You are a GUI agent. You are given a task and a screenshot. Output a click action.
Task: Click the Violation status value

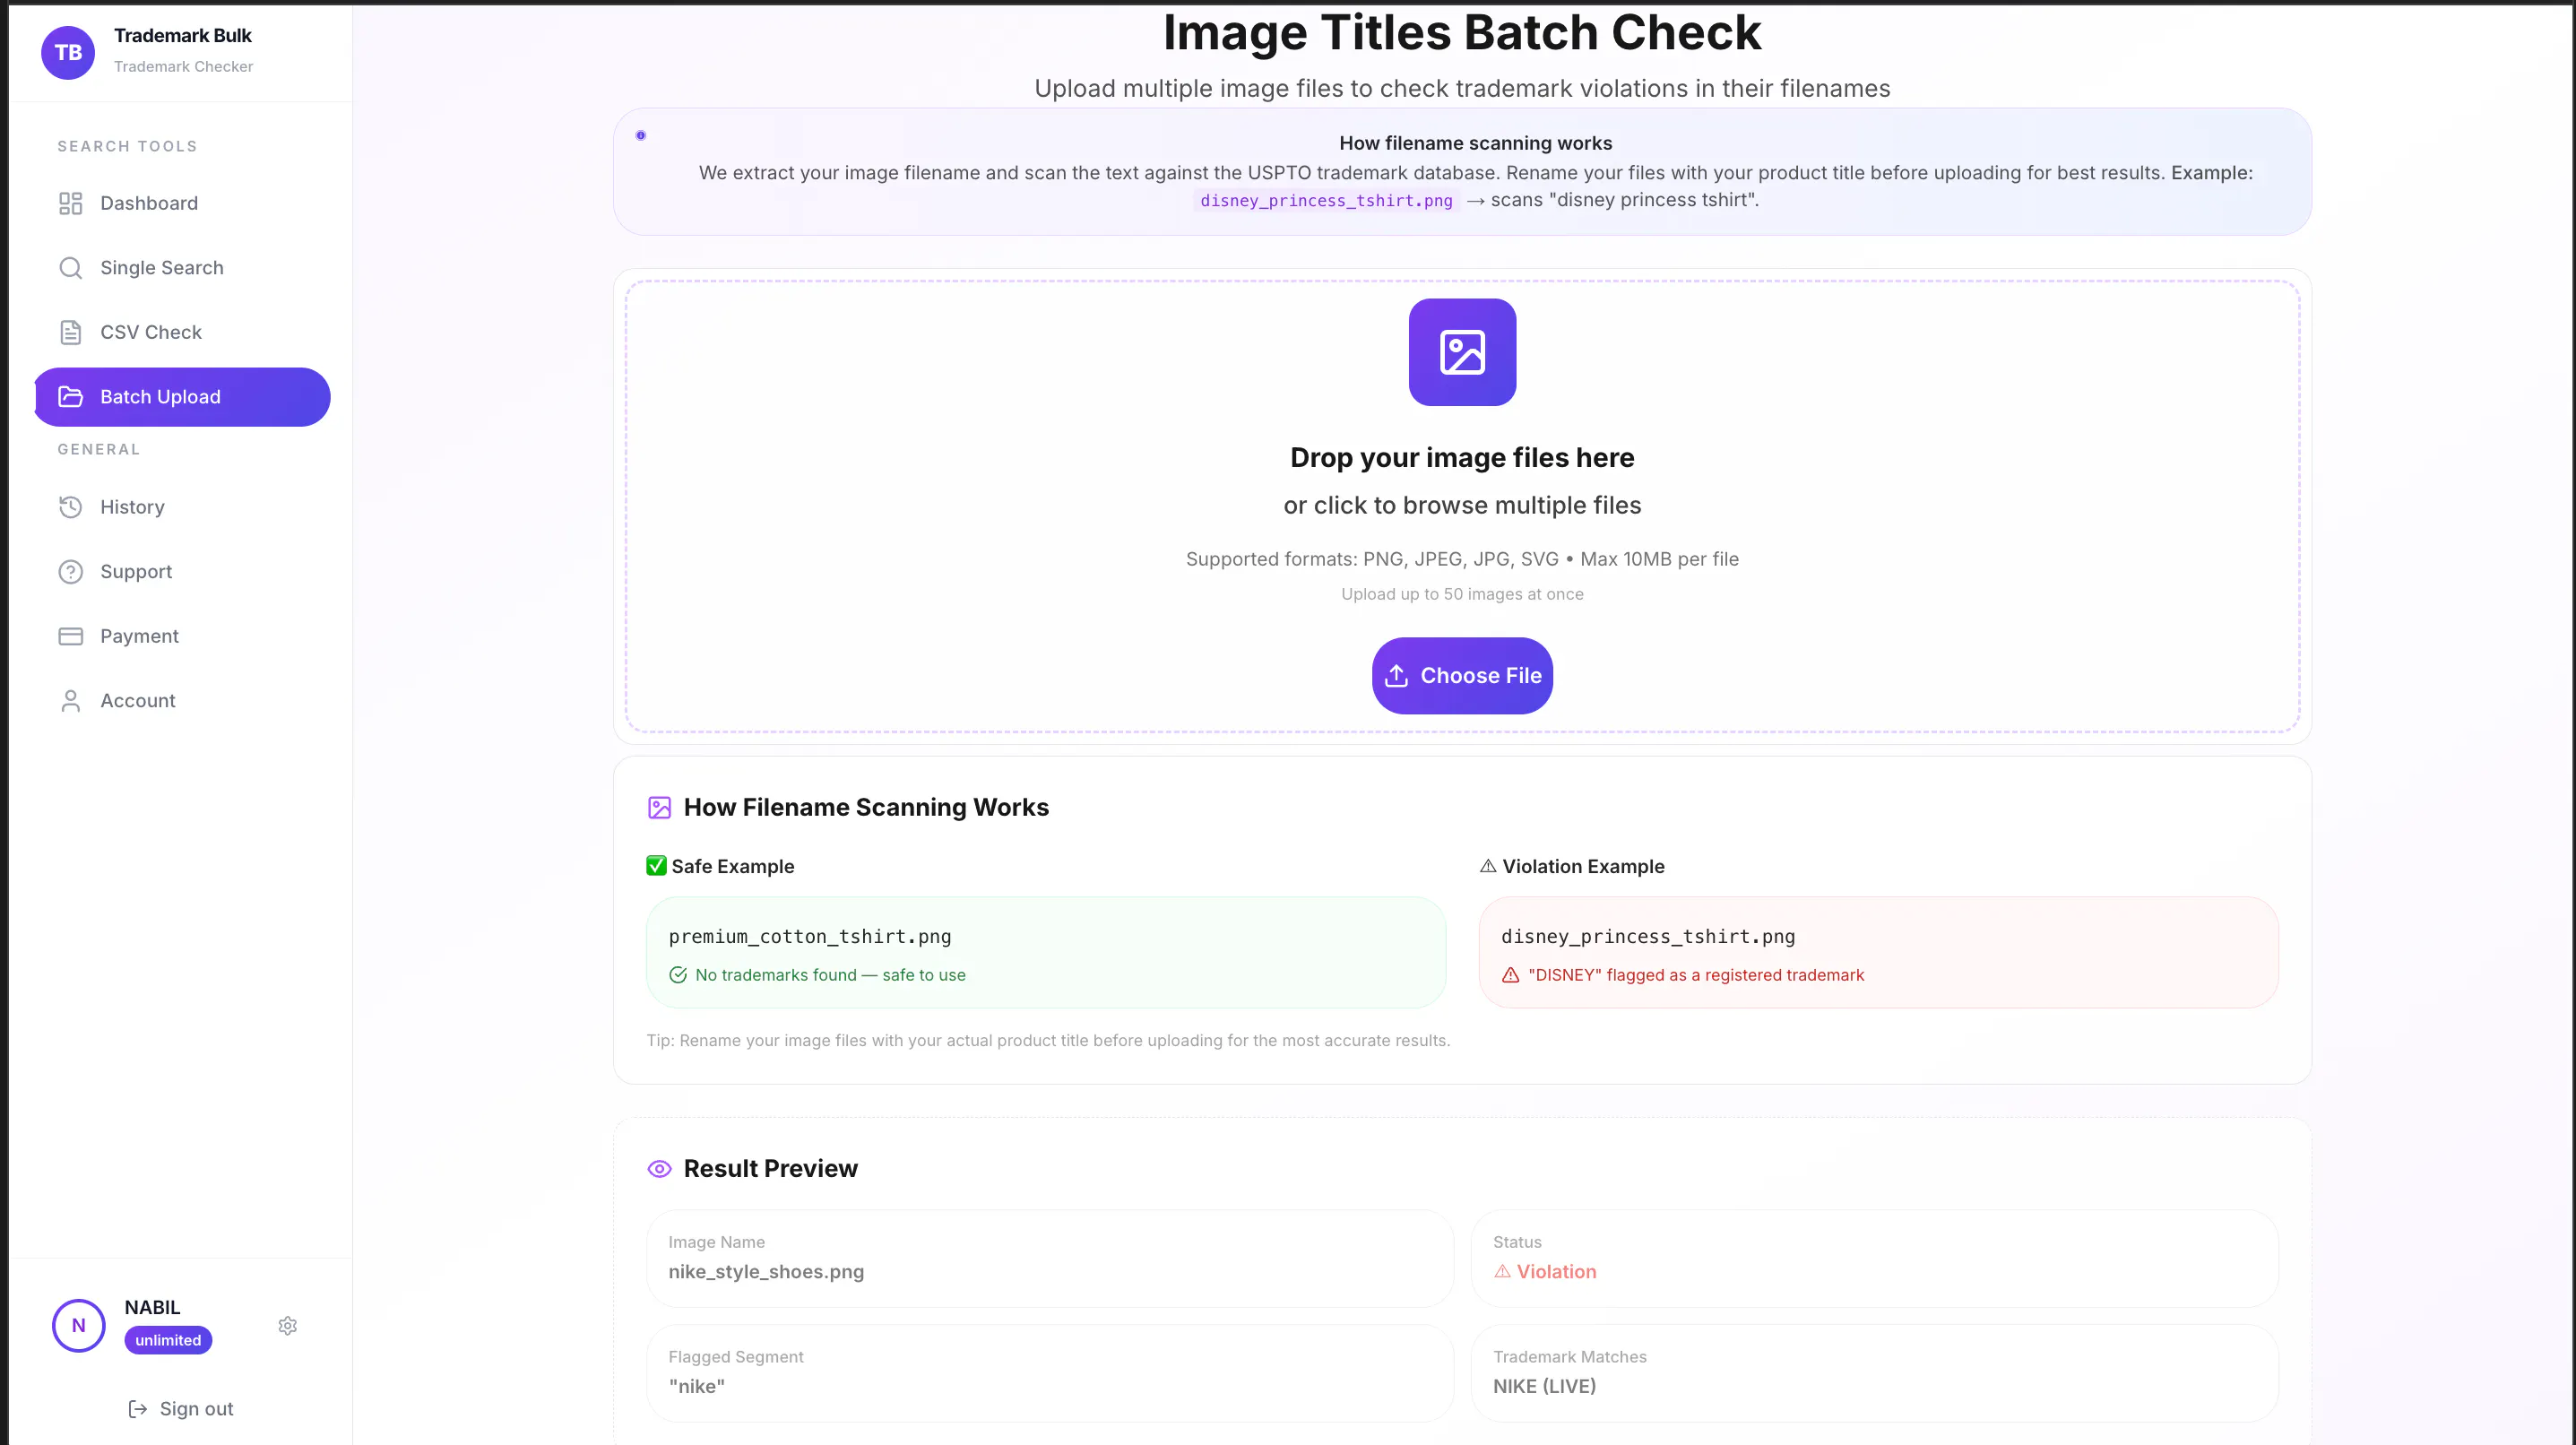tap(1545, 1272)
